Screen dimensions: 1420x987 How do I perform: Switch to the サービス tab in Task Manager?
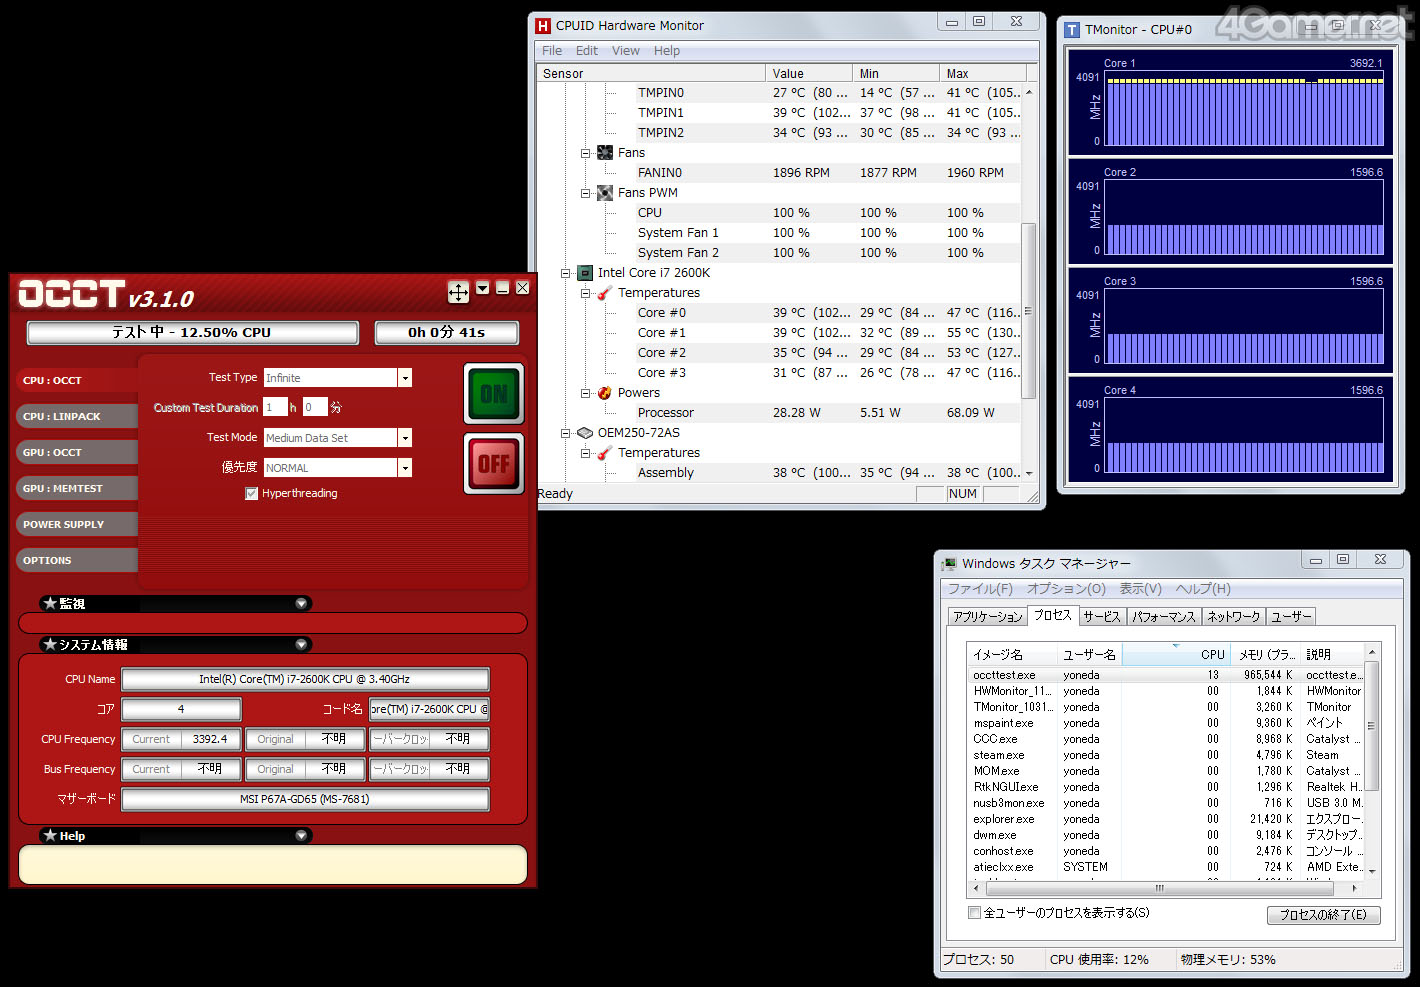pyautogui.click(x=1102, y=617)
